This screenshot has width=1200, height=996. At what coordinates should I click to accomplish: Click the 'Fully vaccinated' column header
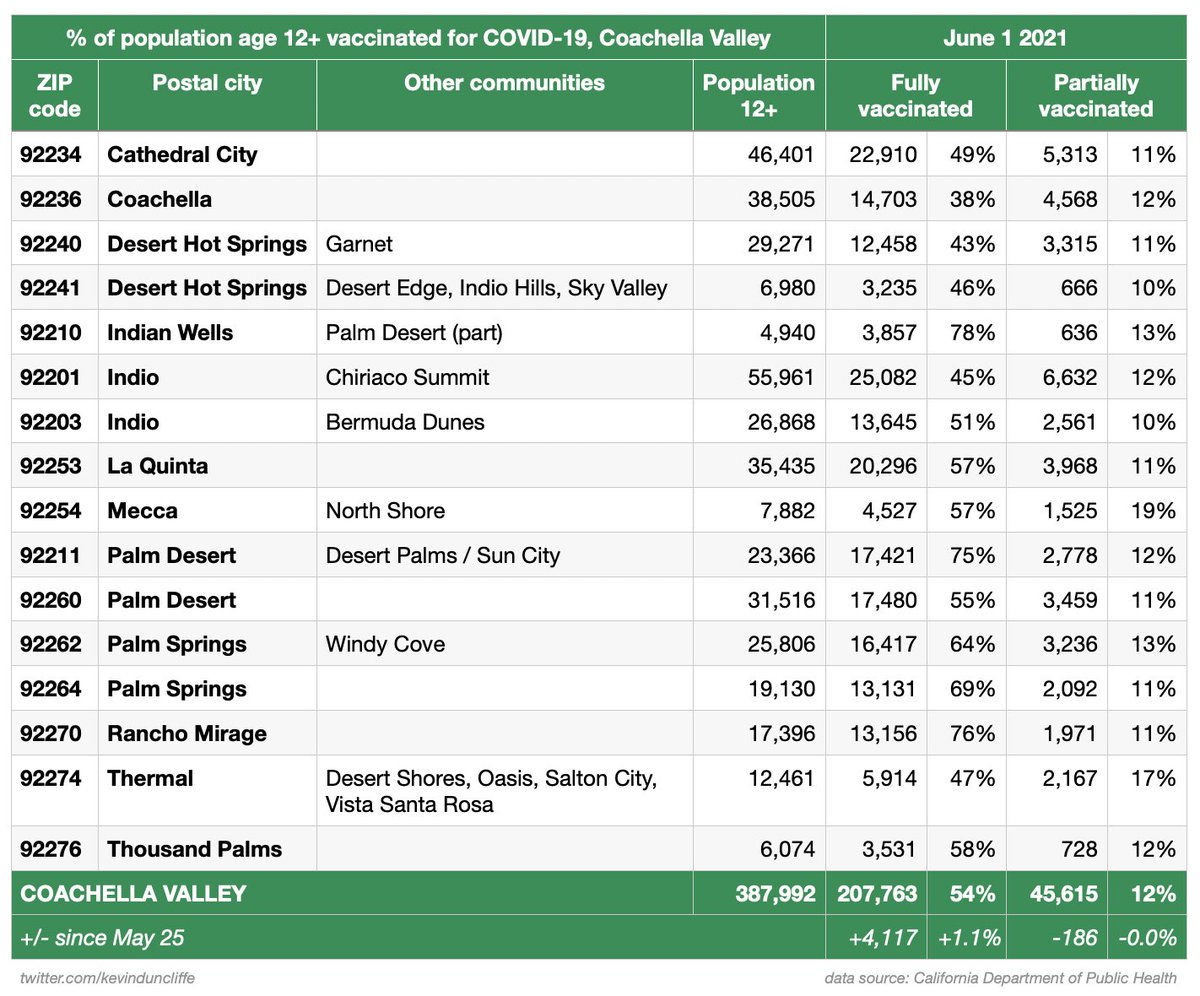(915, 95)
